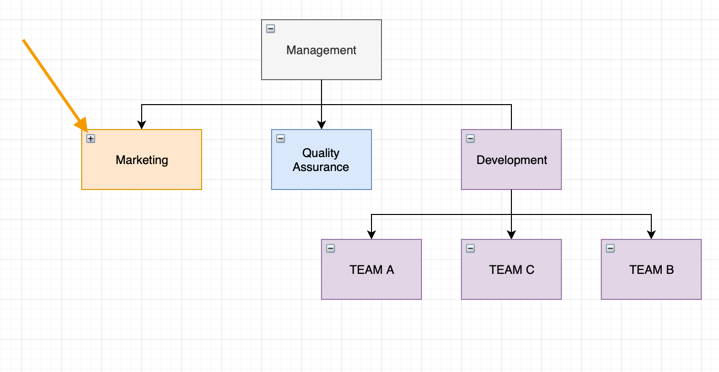Select the TEAM A box
Image resolution: width=719 pixels, height=372 pixels.
tap(371, 269)
